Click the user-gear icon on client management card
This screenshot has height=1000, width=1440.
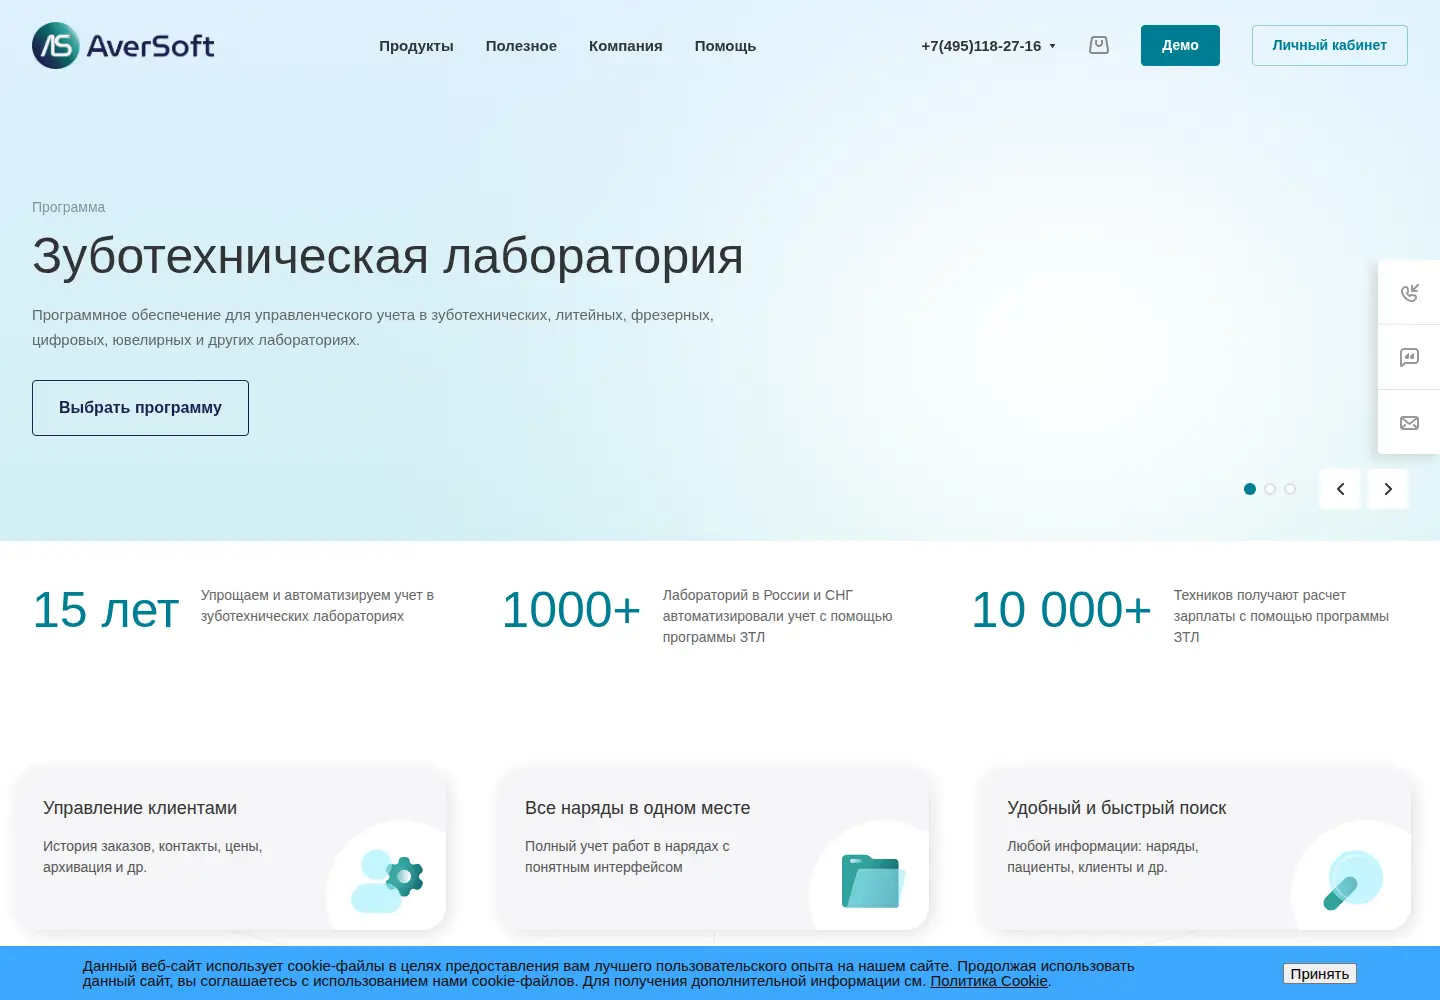[x=387, y=880]
